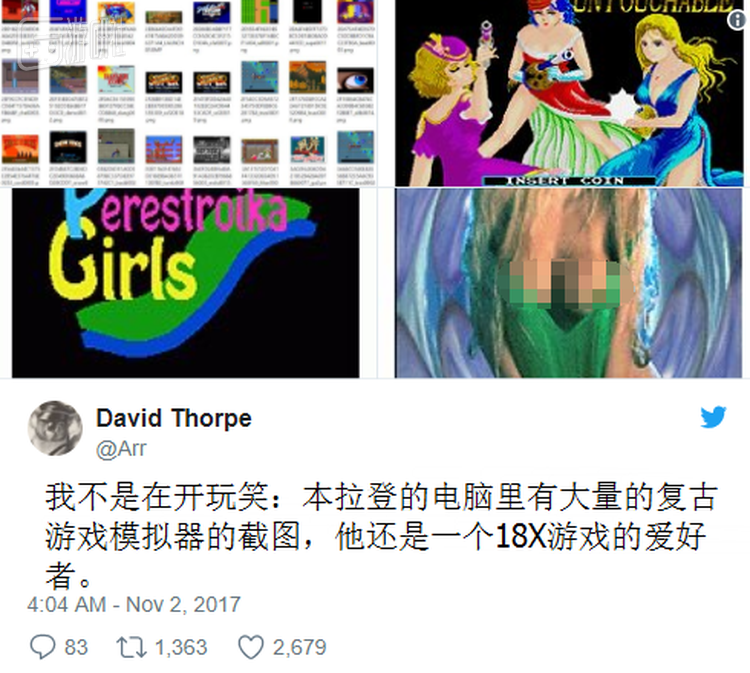Click the 1,363 retweets count
This screenshot has width=750, height=673.
tap(181, 648)
